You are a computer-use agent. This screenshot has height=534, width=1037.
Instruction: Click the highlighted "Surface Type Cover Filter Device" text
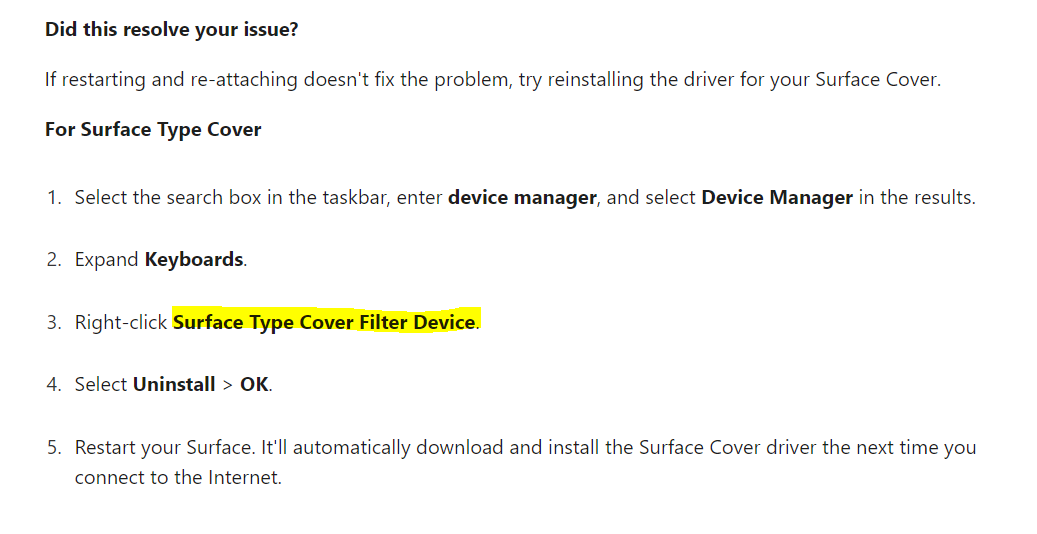coord(324,322)
